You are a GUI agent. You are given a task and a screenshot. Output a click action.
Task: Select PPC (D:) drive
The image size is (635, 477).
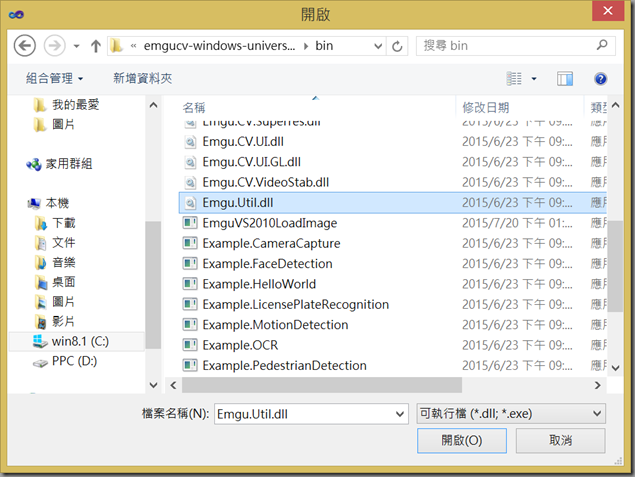tap(65, 361)
